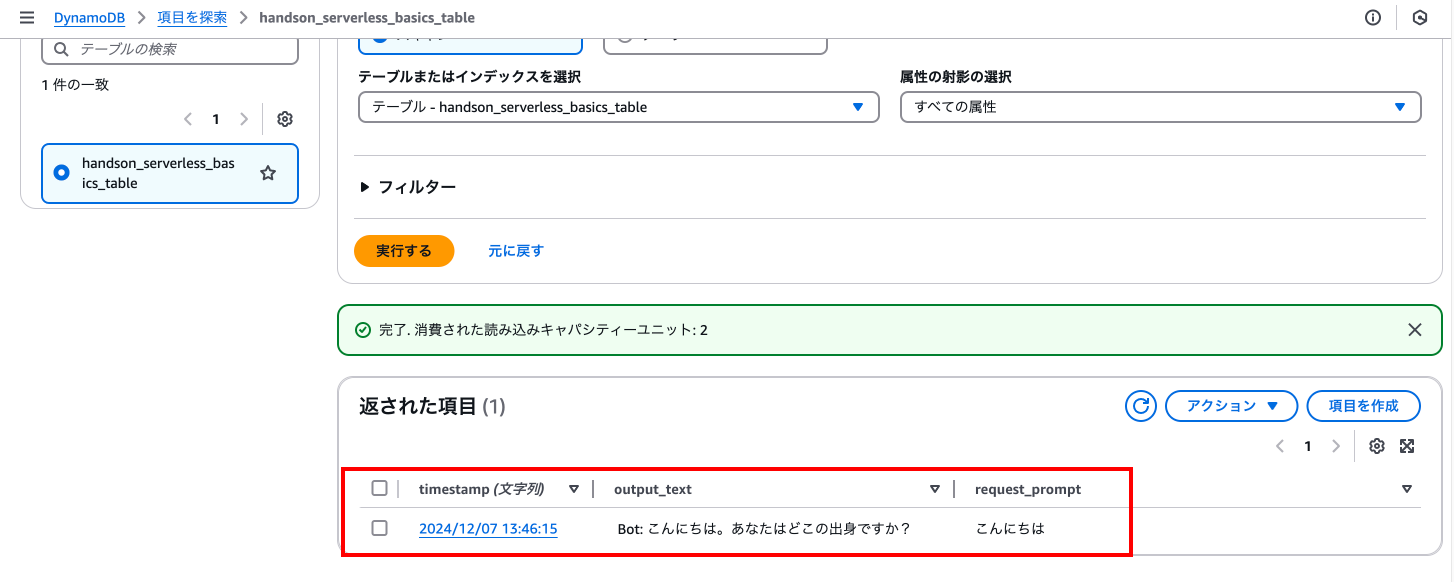Open table or index selection dropdown
This screenshot has height=582, width=1454.
point(618,107)
